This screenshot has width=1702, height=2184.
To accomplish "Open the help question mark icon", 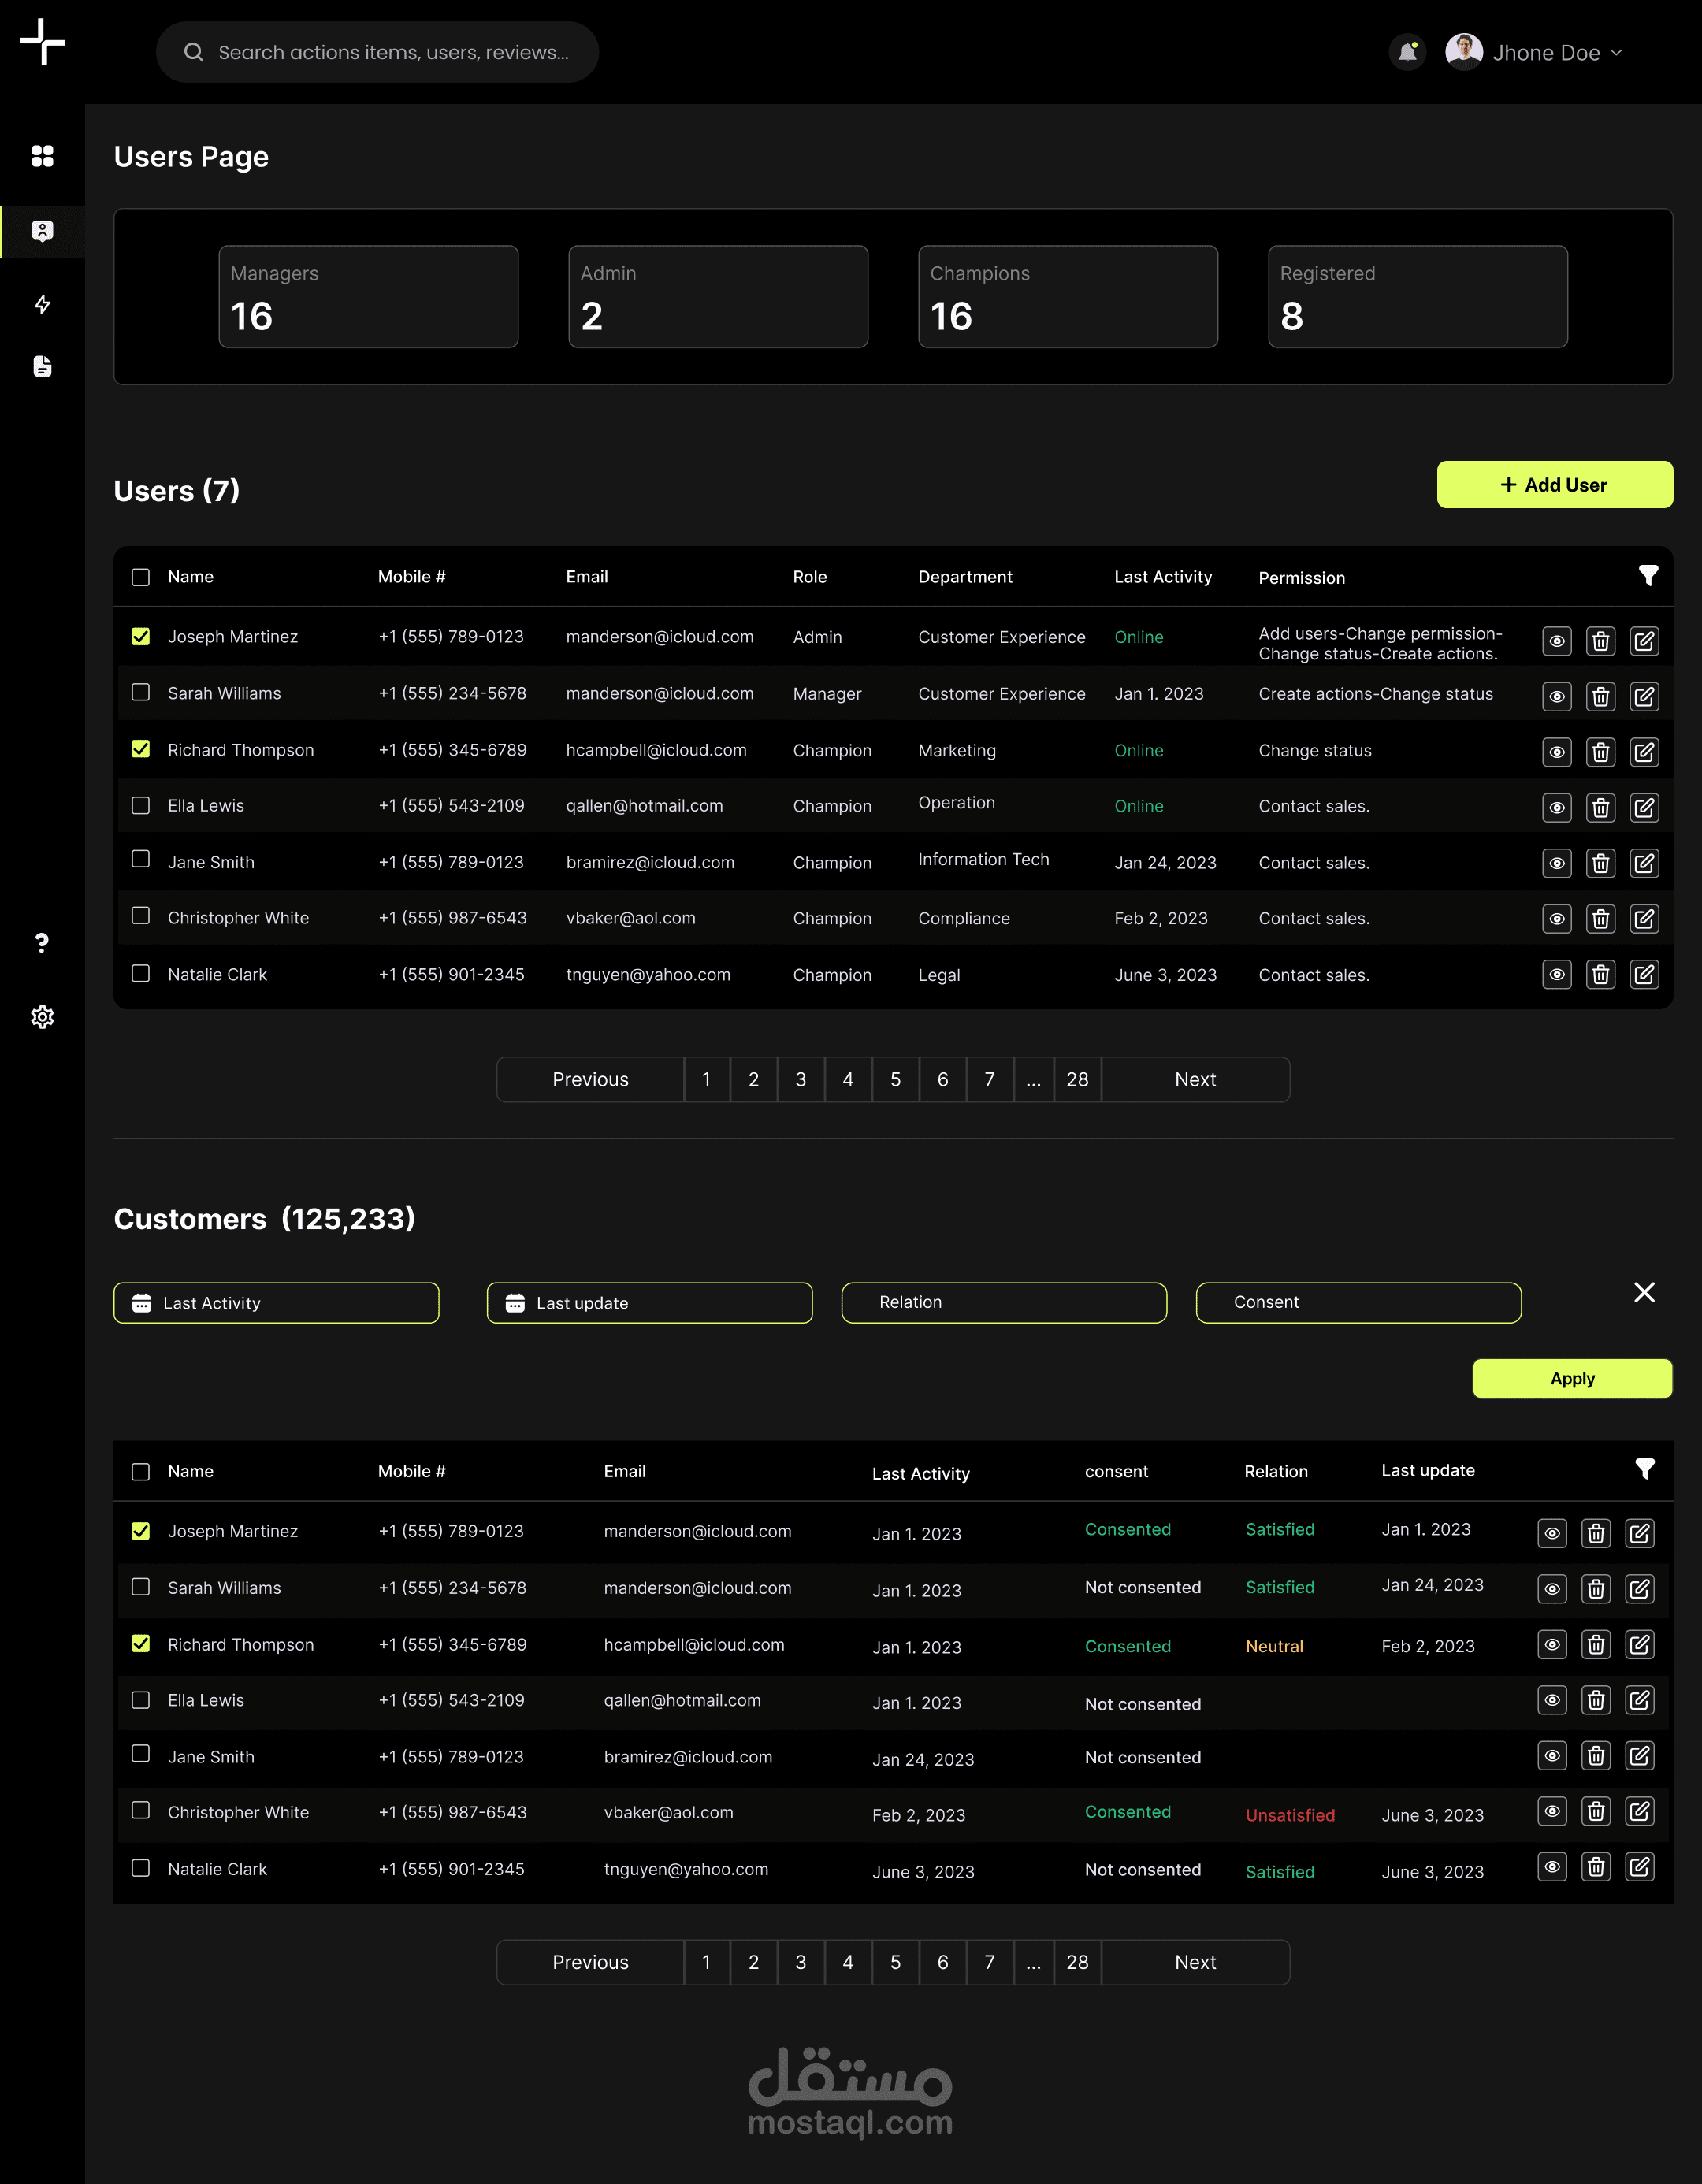I will tap(42, 942).
